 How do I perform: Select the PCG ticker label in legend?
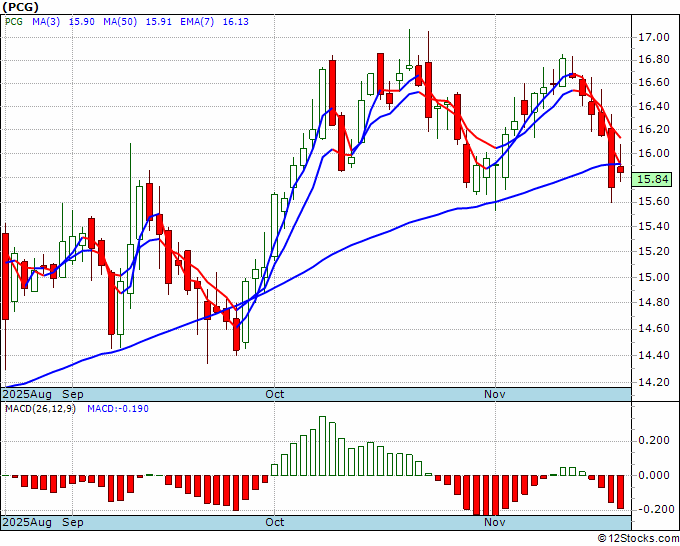click(x=14, y=22)
